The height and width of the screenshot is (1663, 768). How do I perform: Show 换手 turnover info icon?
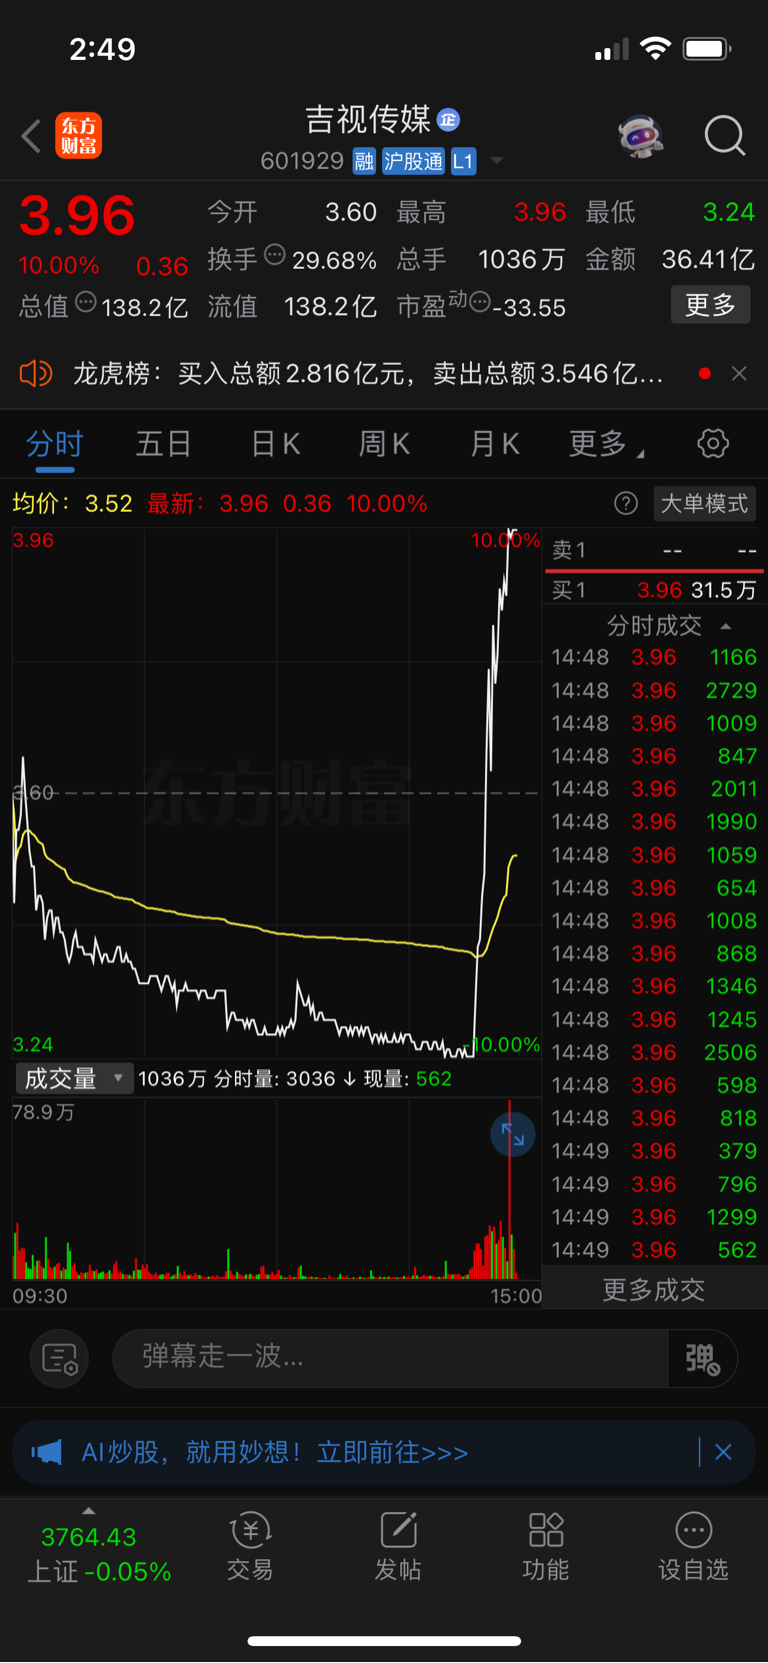[x=275, y=256]
